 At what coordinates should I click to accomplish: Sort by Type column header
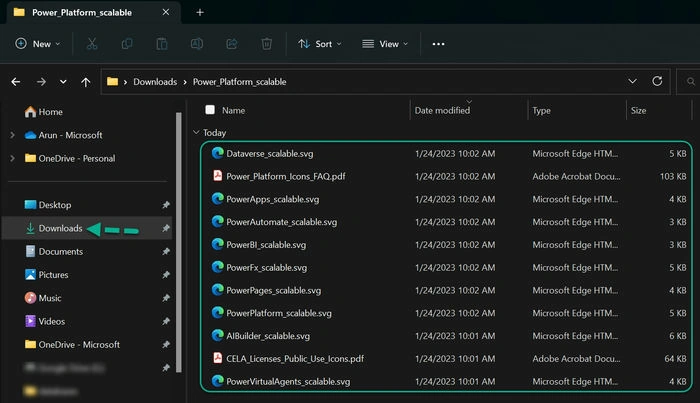[x=541, y=110]
